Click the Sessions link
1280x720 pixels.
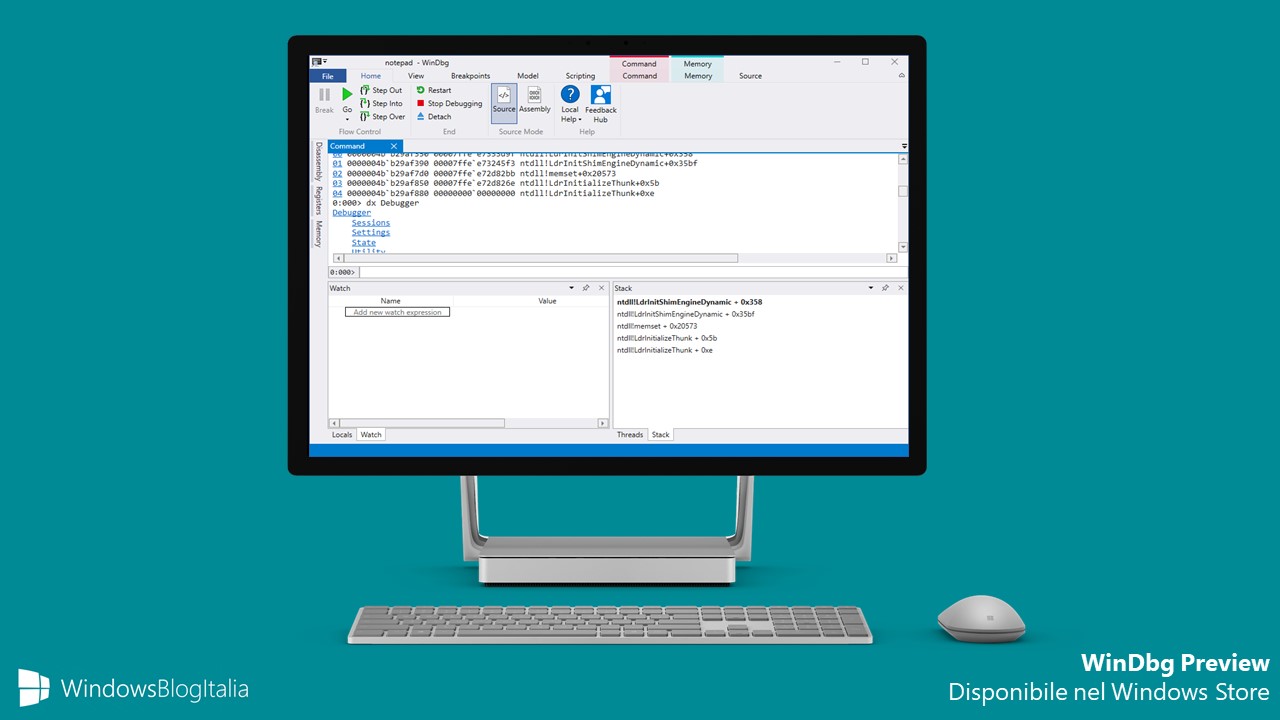(371, 223)
